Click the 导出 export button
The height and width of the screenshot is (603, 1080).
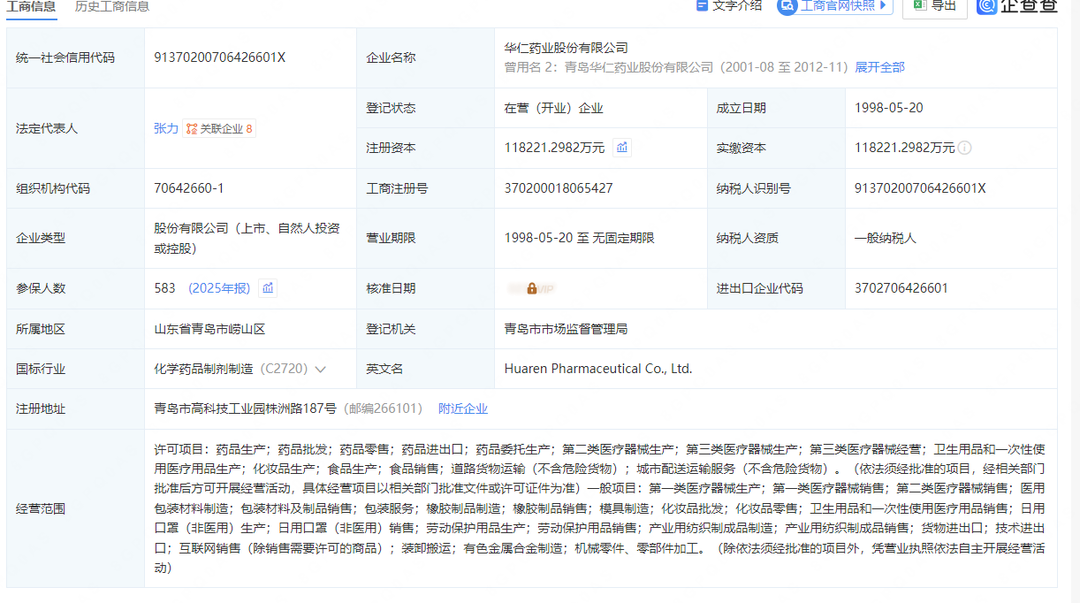pos(935,6)
